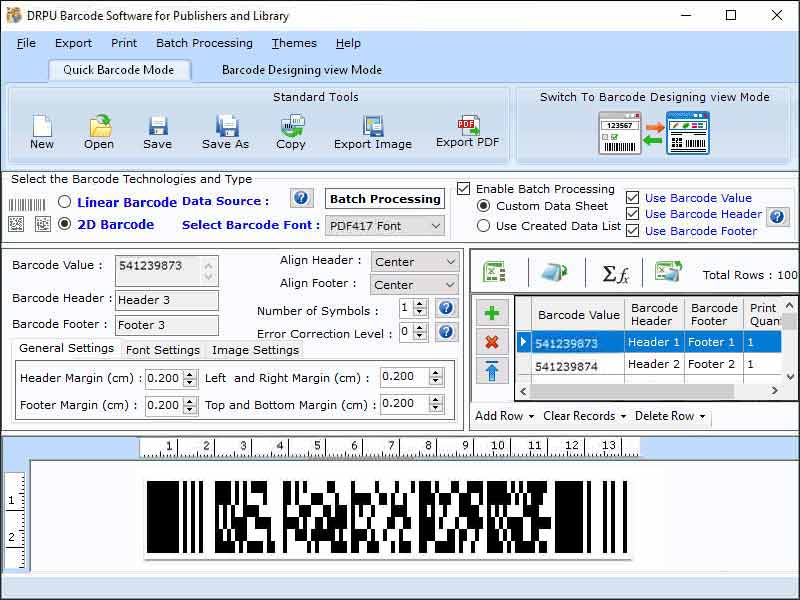This screenshot has height=600, width=800.
Task: Change the Align Header dropdown
Action: 414,261
